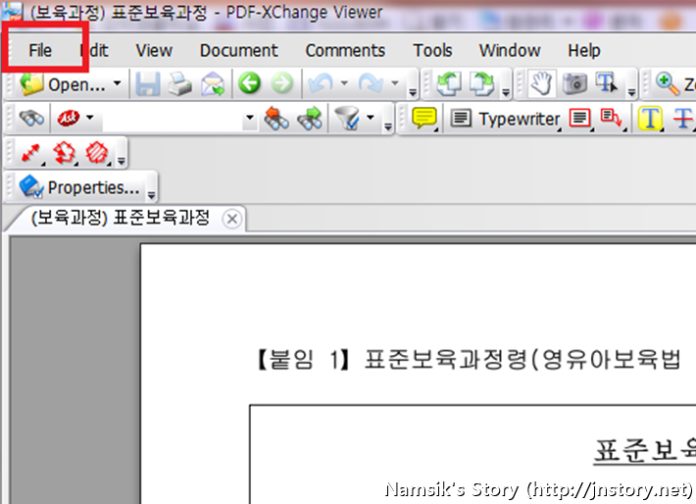This screenshot has width=696, height=504.
Task: Open the File menu
Action: [x=40, y=50]
